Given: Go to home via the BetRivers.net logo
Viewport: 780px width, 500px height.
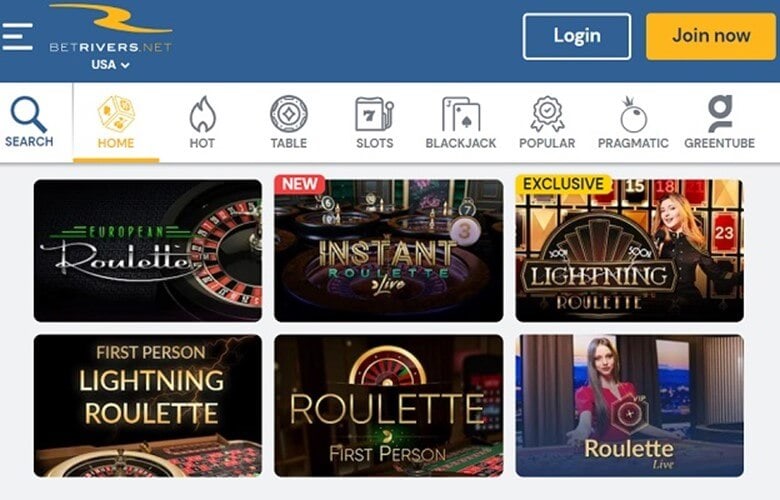Looking at the screenshot, I should pos(110,29).
